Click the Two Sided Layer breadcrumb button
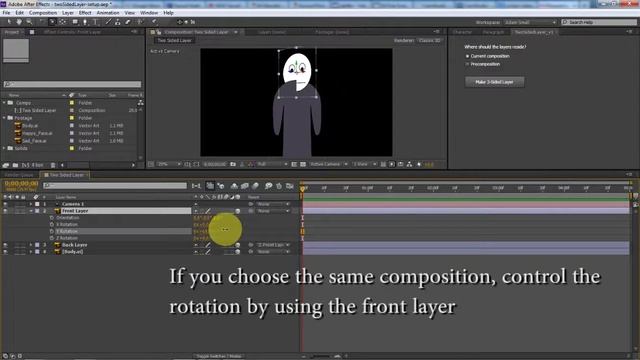Viewport: 640px width, 360px height. [x=174, y=40]
